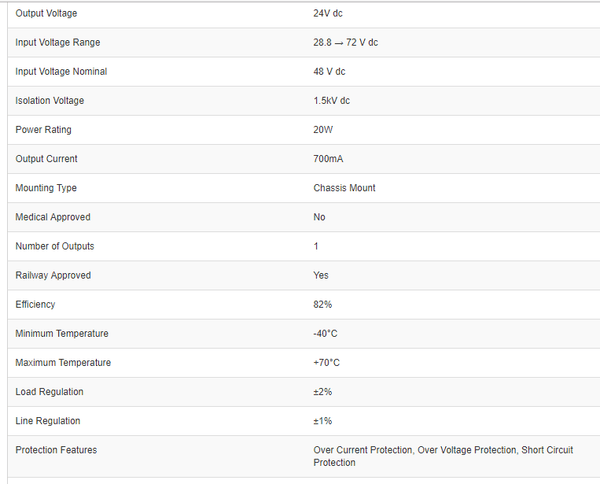Select the Chassis Mount value

pos(344,187)
